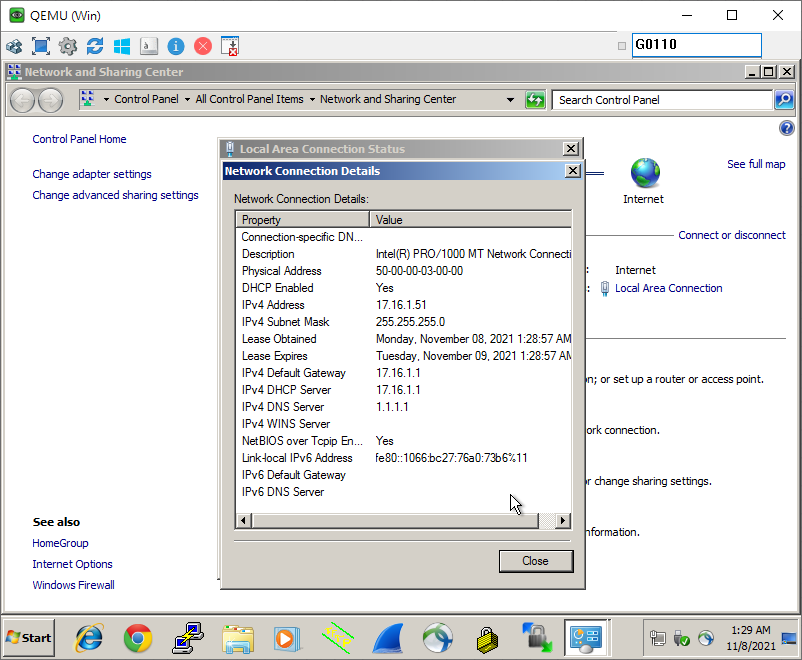Image resolution: width=802 pixels, height=660 pixels.
Task: Close the Network Connection Details dialog
Action: click(x=535, y=561)
